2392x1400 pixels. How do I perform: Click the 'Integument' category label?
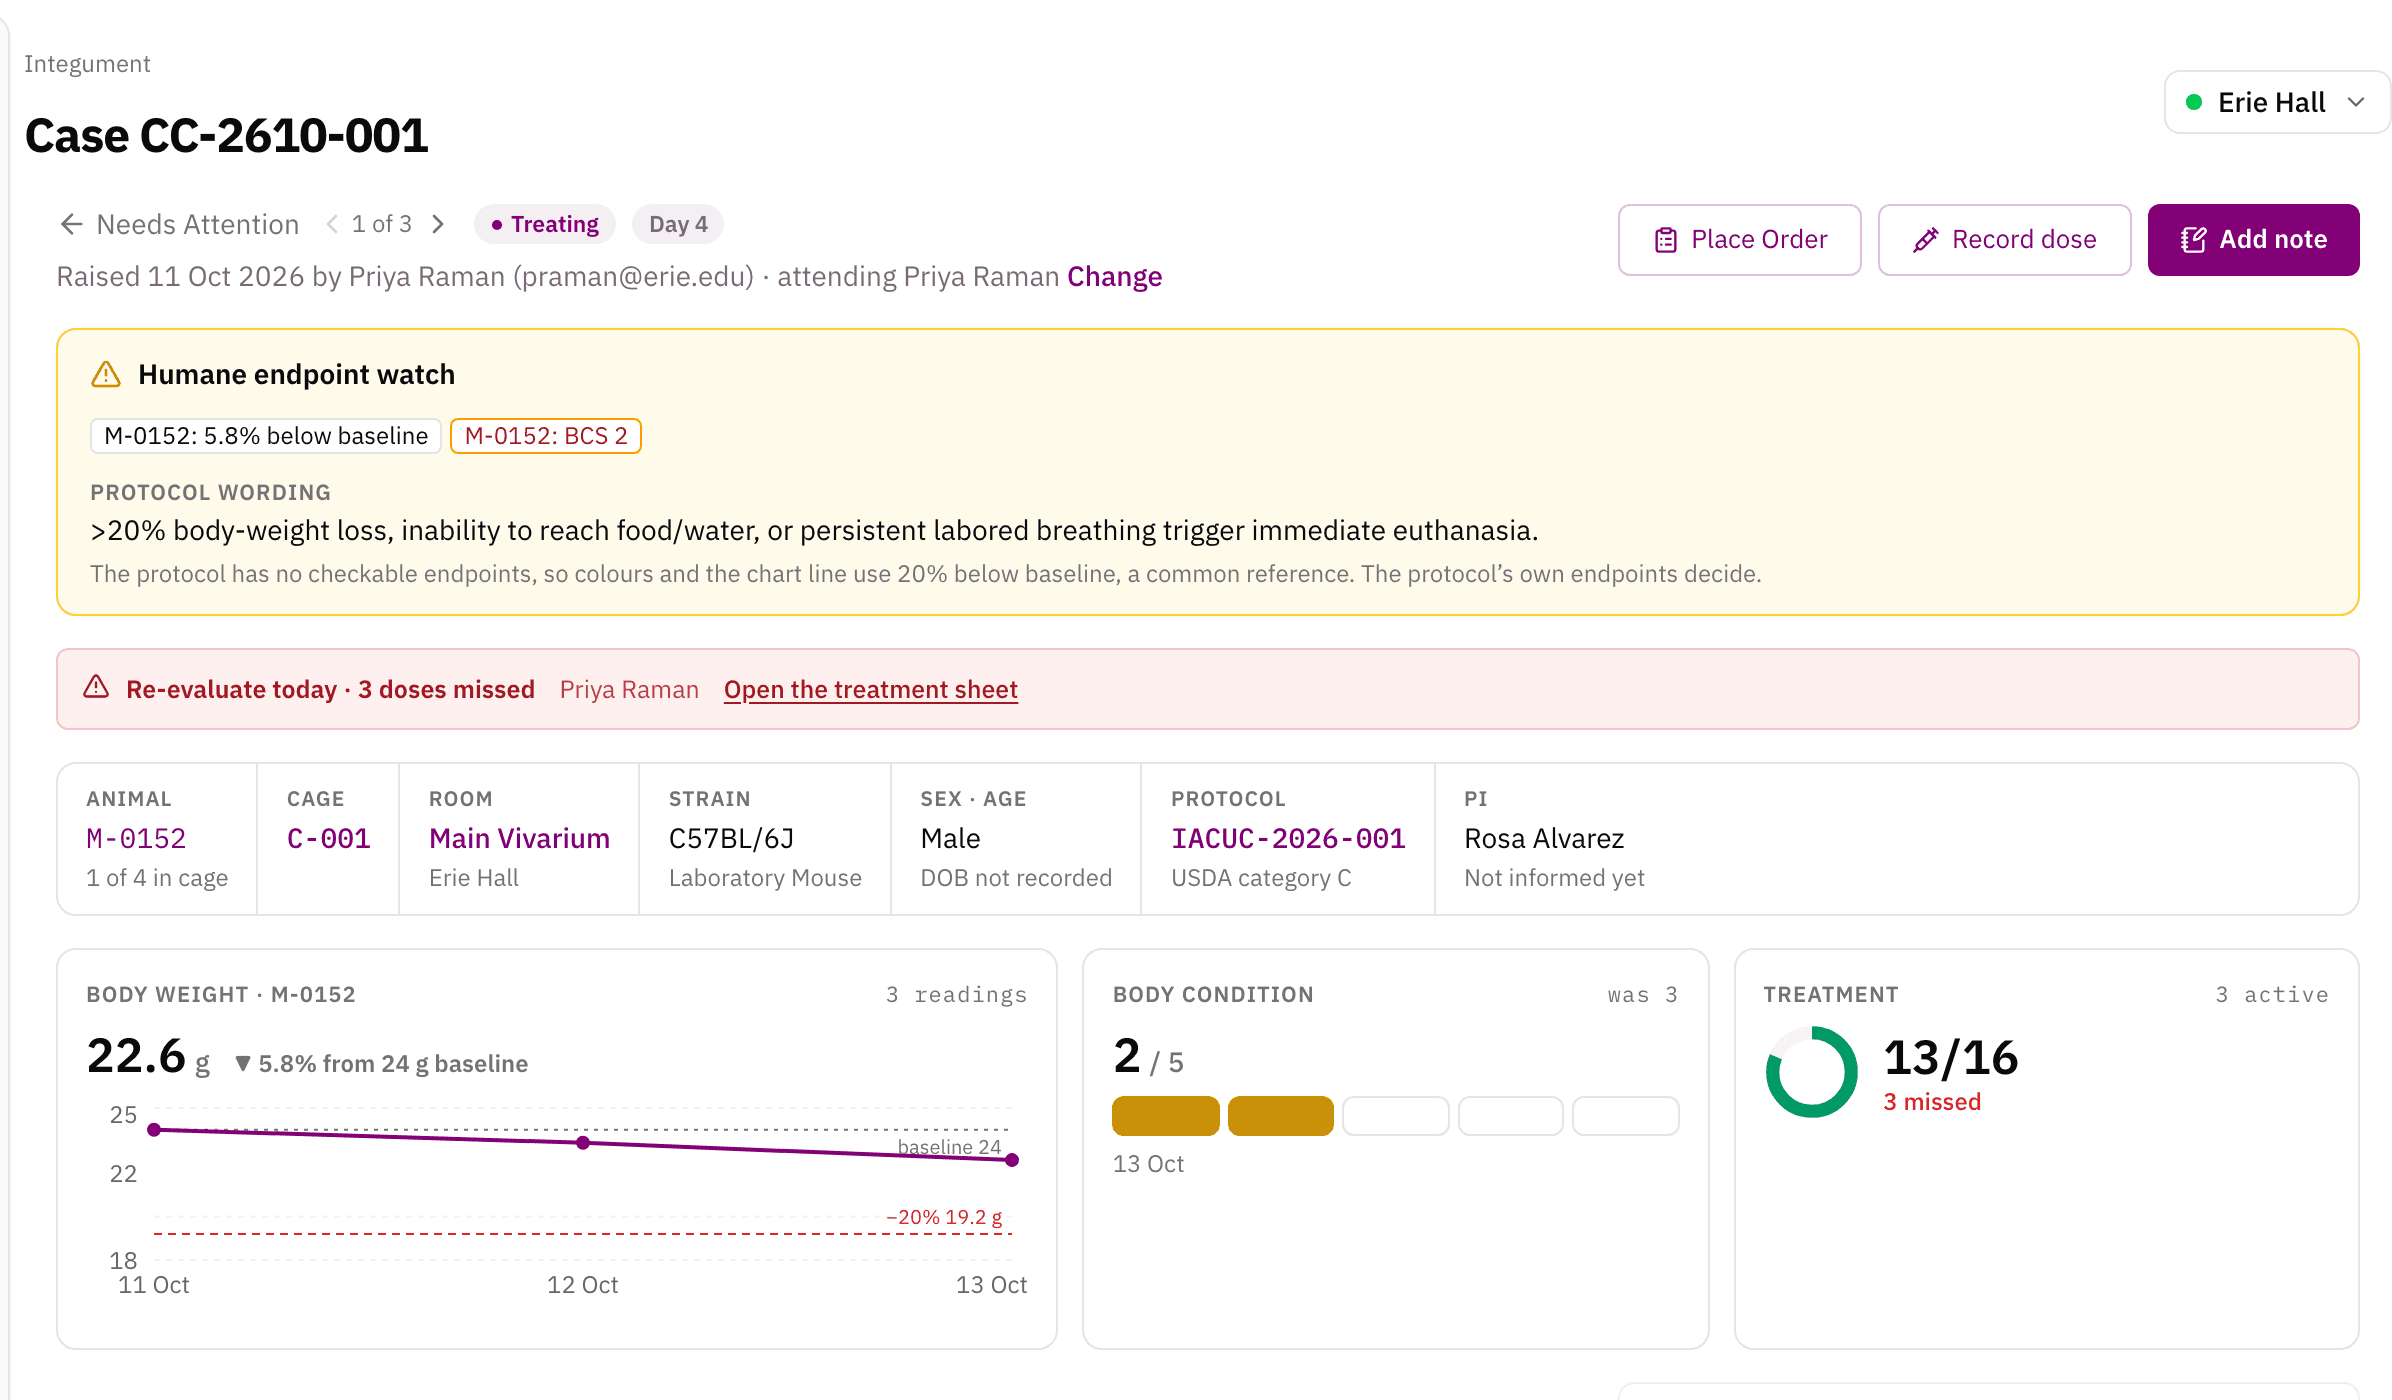(87, 64)
